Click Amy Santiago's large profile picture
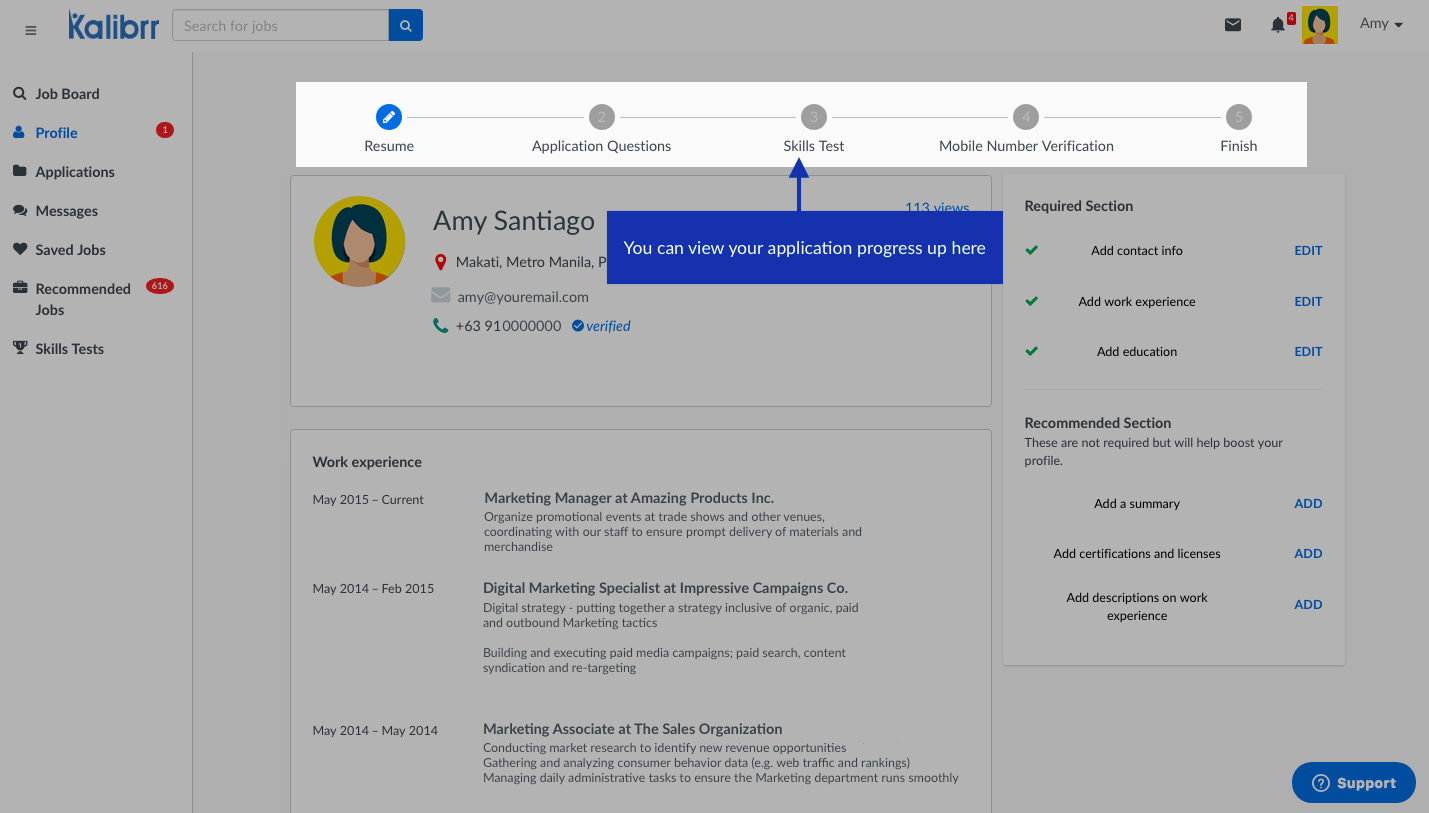The height and width of the screenshot is (813, 1429). [x=359, y=241]
